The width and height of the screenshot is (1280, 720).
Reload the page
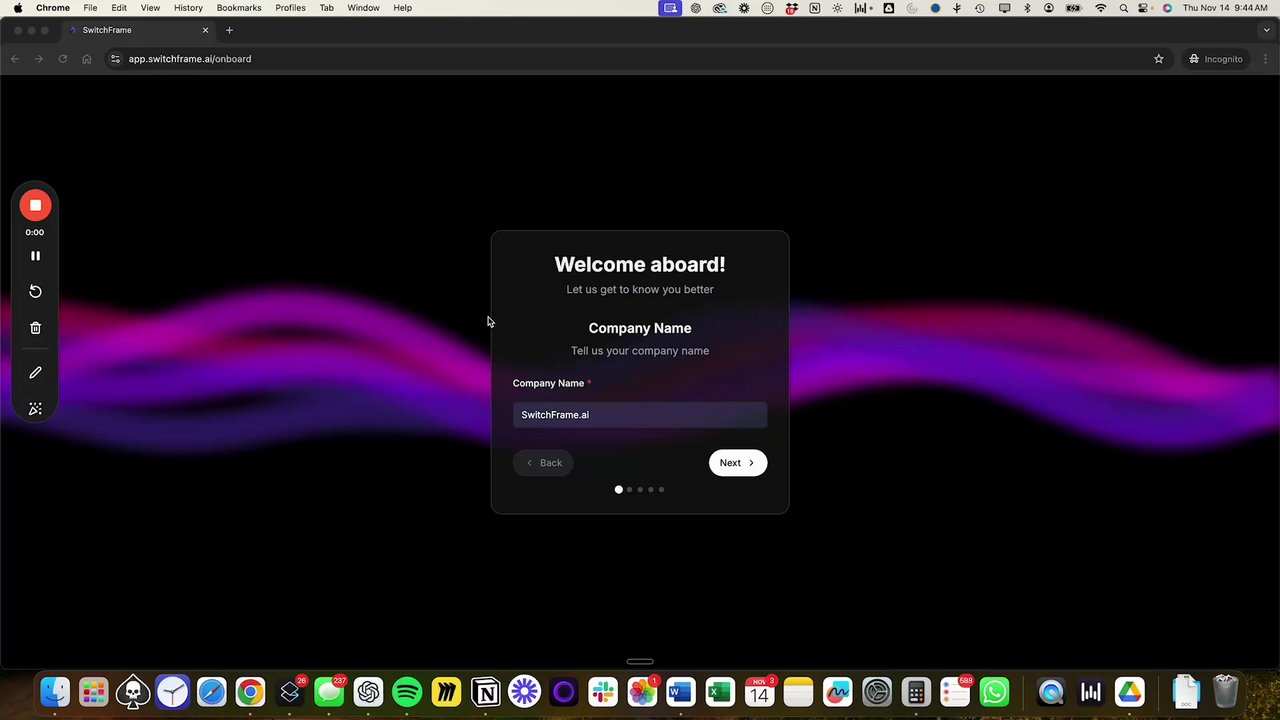tap(63, 59)
